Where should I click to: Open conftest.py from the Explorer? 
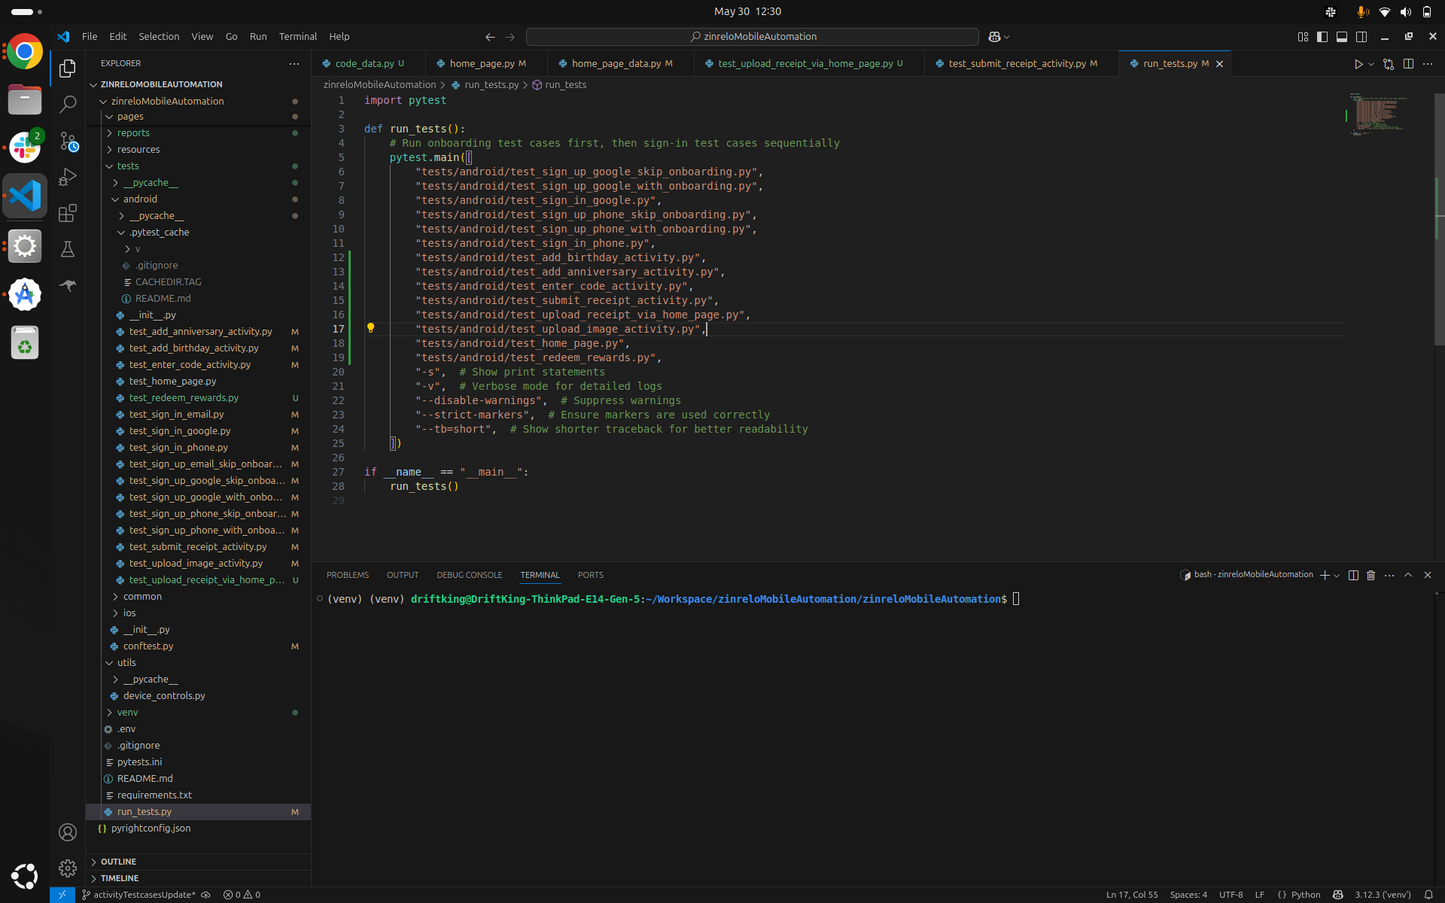148,646
